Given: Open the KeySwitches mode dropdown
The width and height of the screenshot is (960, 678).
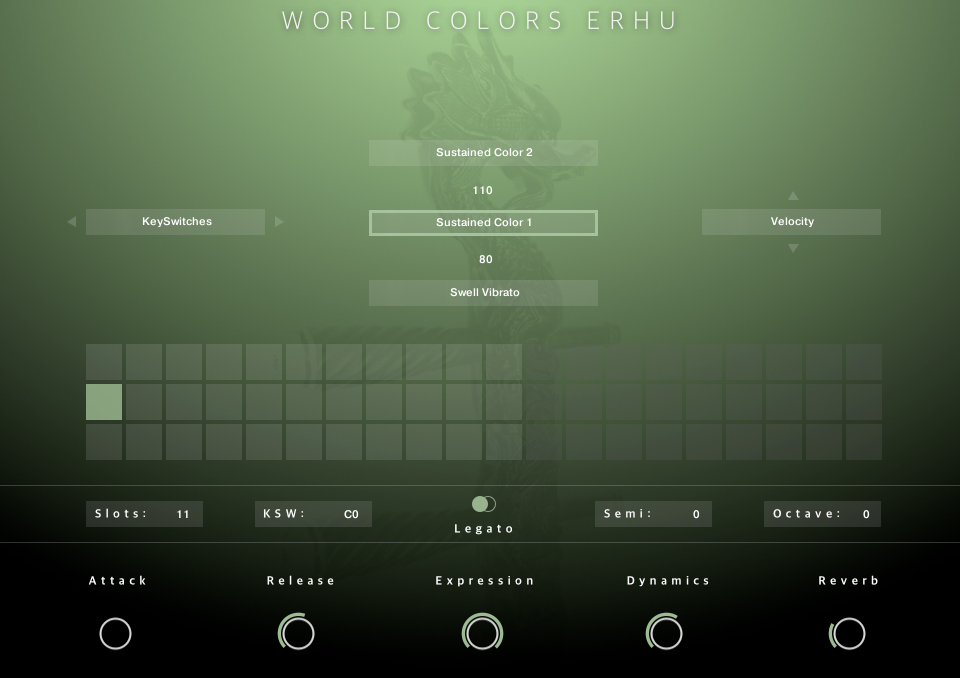Looking at the screenshot, I should point(176,222).
